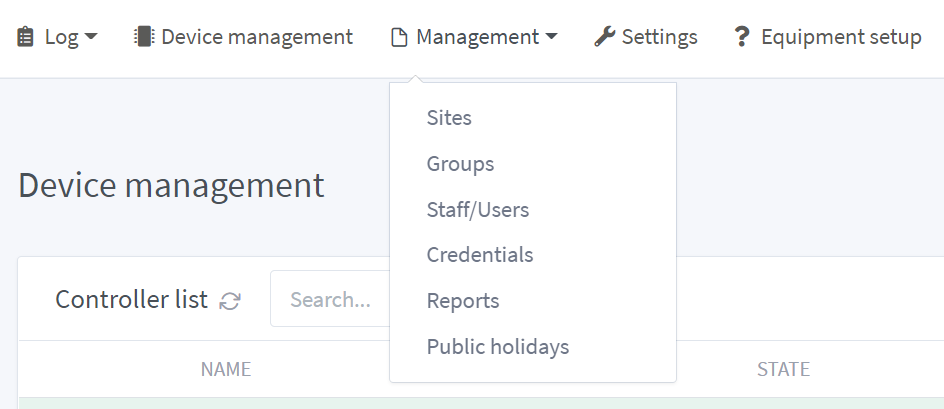Expand the Log dropdown caret
This screenshot has width=944, height=409.
click(x=91, y=38)
